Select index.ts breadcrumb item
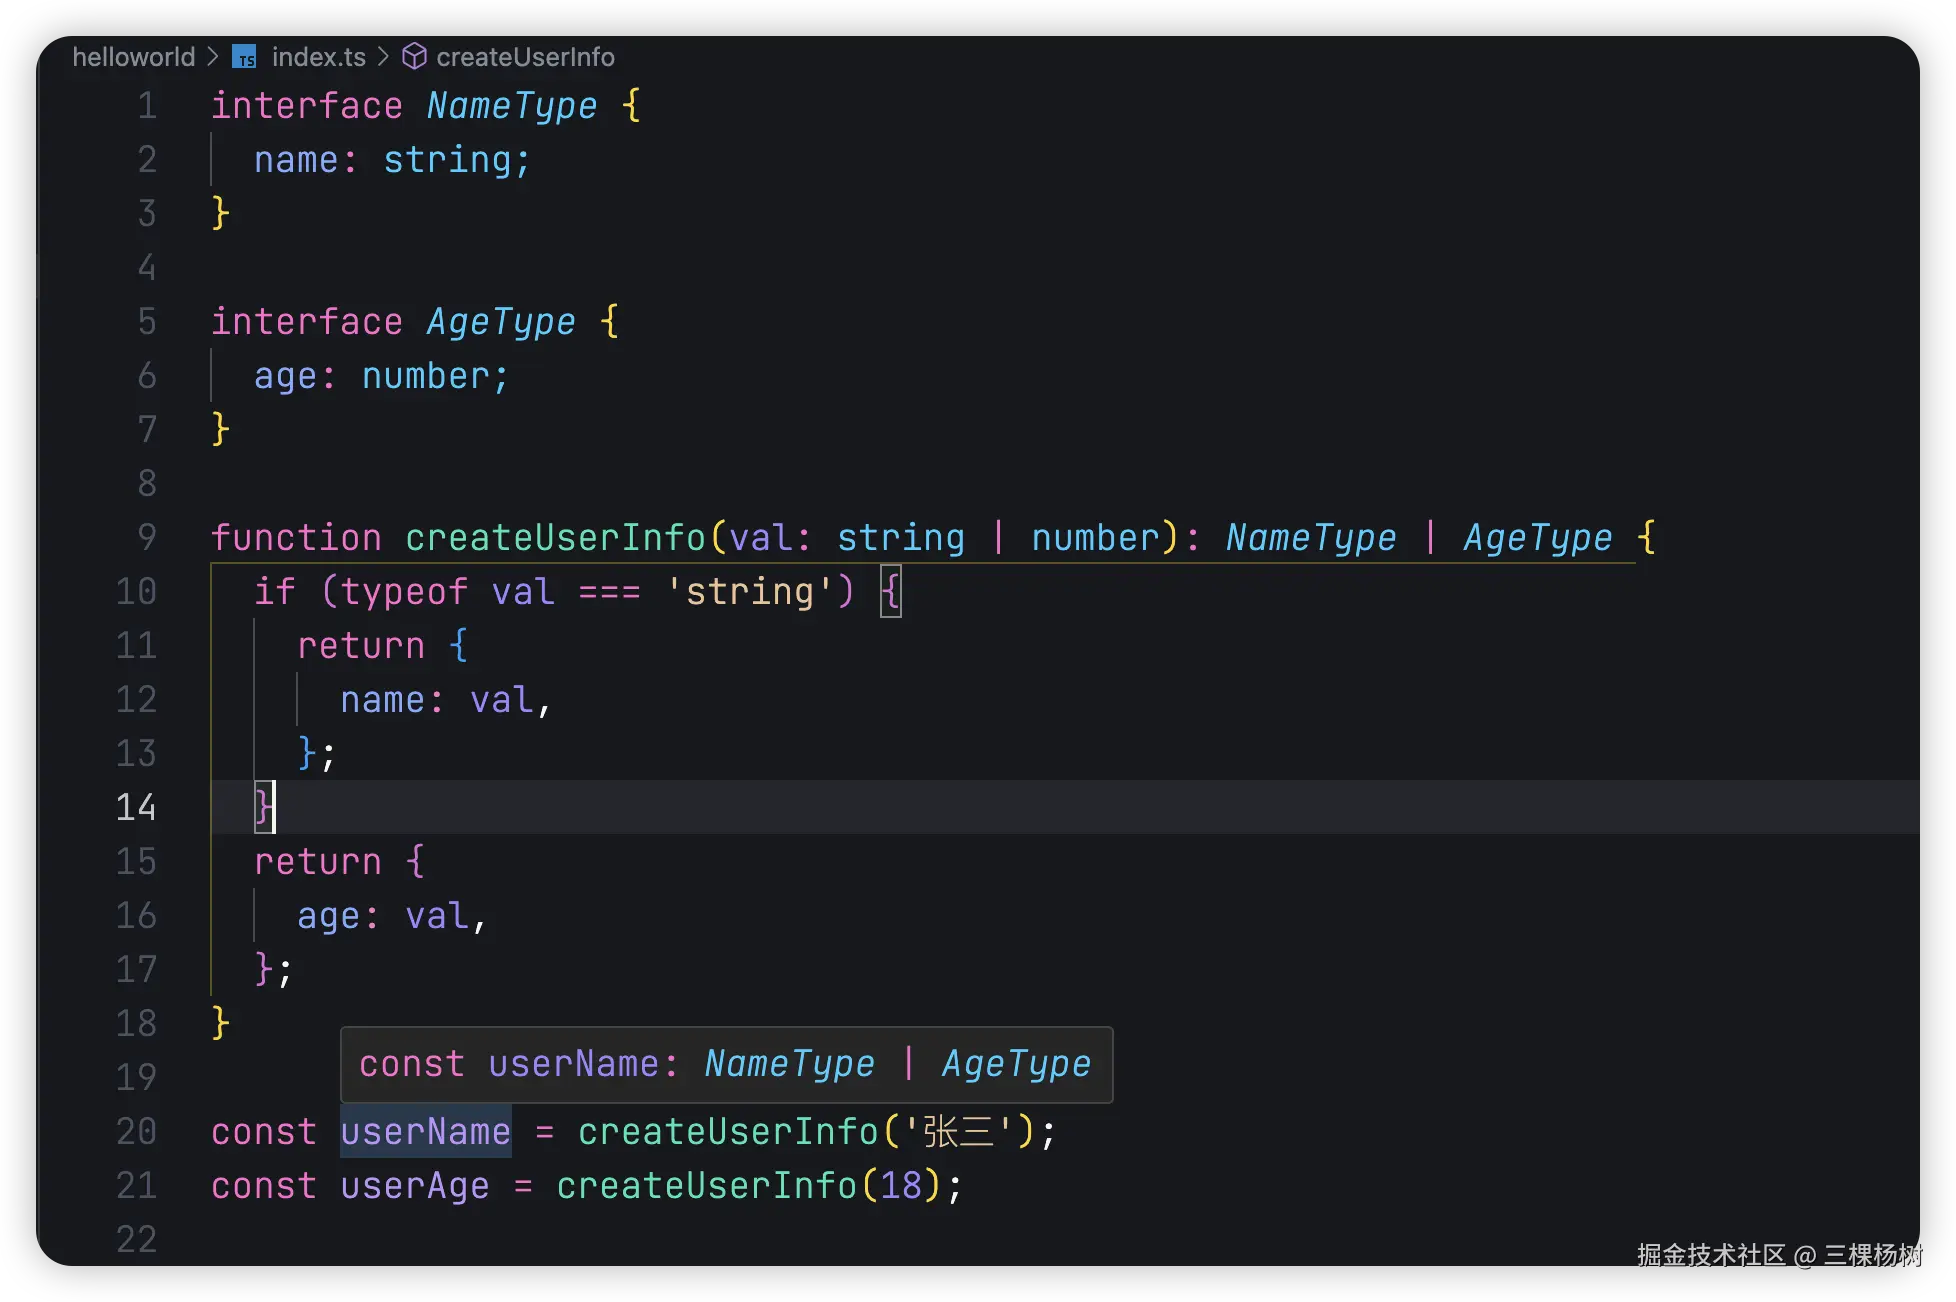This screenshot has width=1956, height=1302. click(318, 57)
